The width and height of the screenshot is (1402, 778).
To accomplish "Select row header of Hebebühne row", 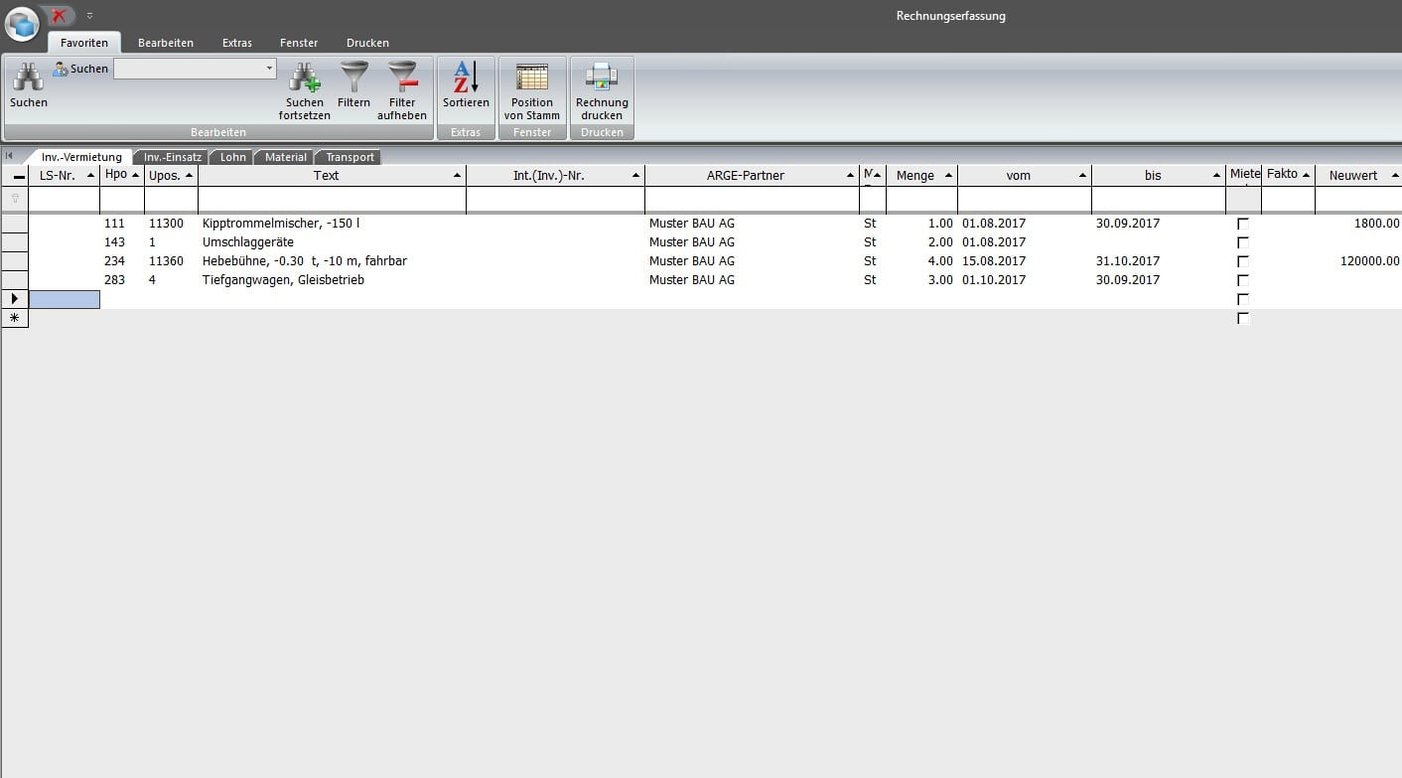I will (15, 262).
